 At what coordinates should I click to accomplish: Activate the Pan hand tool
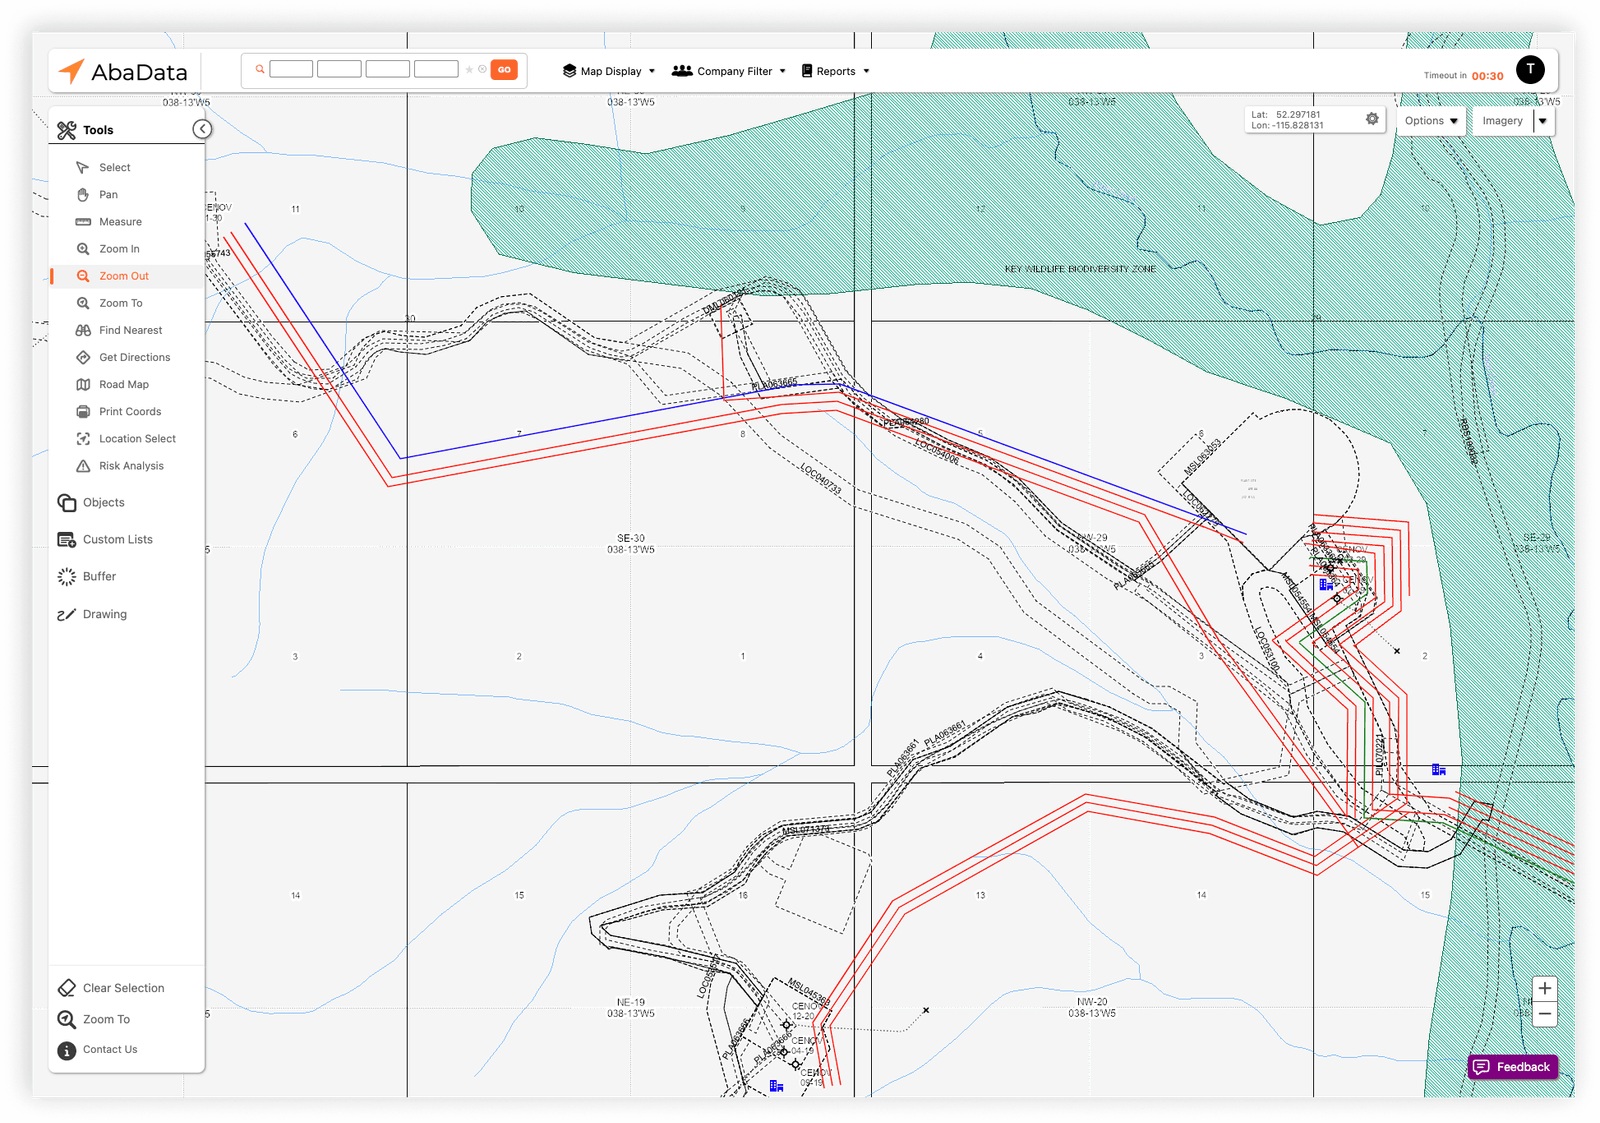107,195
